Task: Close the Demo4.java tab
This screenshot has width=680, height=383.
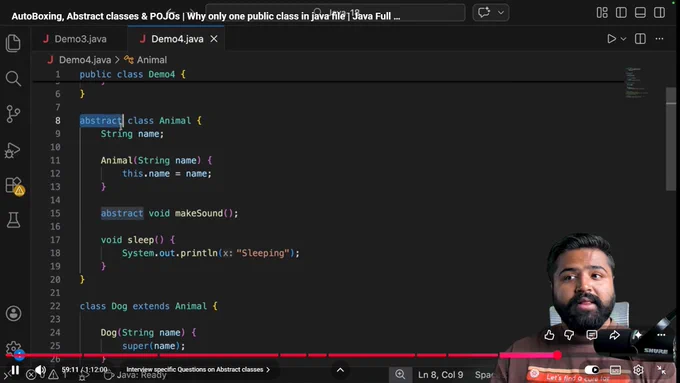Action: (x=214, y=39)
